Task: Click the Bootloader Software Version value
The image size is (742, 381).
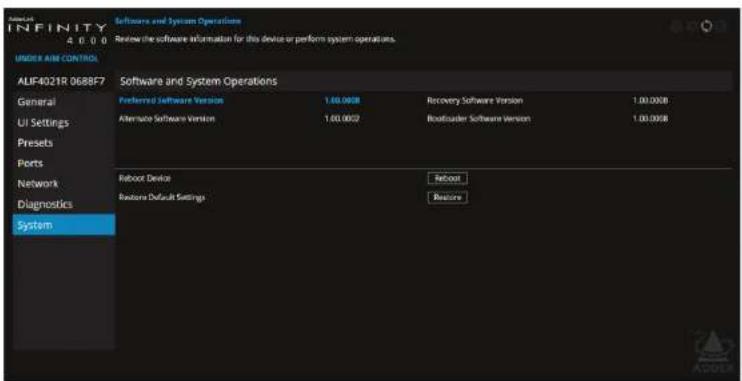Action: [x=650, y=118]
